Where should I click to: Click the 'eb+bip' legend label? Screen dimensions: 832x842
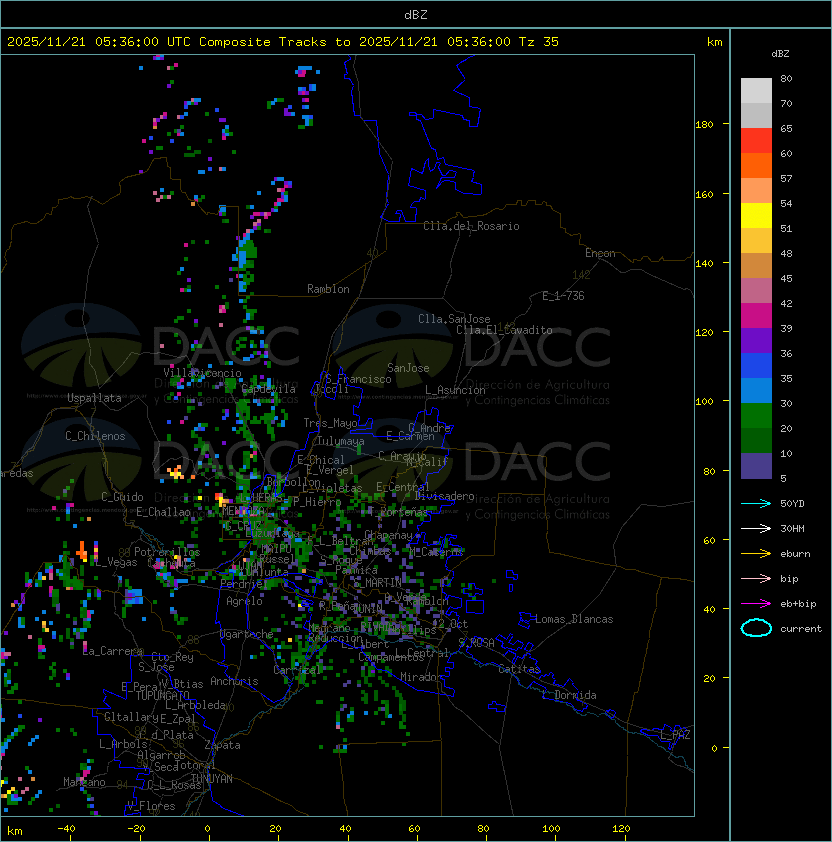[798, 604]
